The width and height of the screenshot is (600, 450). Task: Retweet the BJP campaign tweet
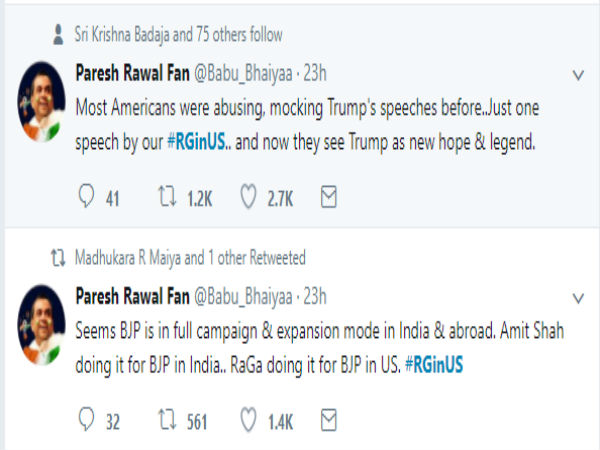168,420
